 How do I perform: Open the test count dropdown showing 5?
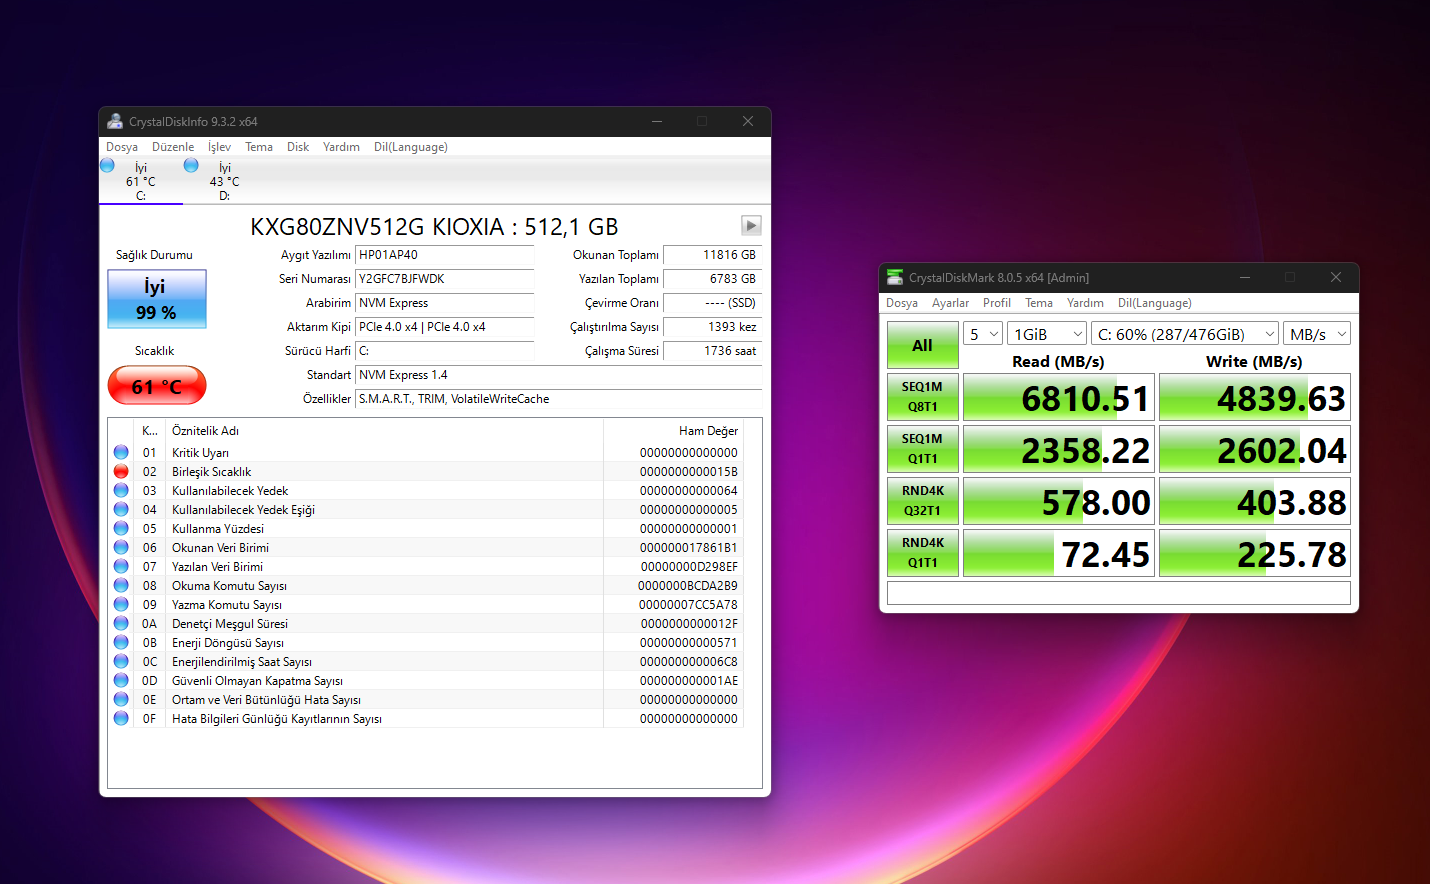tap(982, 334)
